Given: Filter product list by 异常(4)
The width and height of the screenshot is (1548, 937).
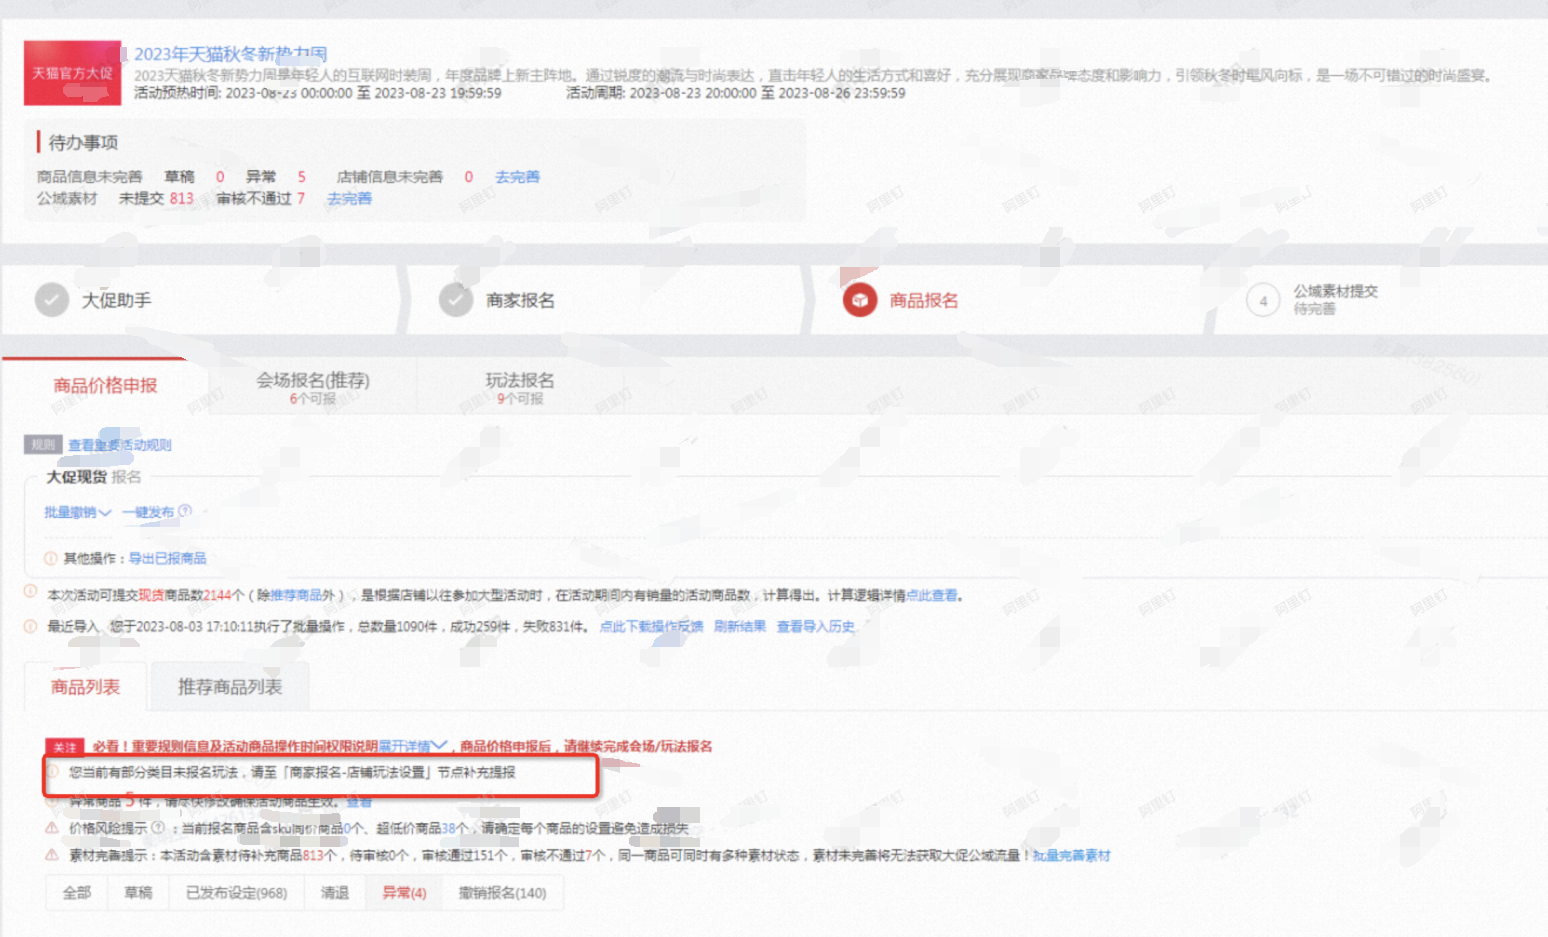Looking at the screenshot, I should [404, 893].
